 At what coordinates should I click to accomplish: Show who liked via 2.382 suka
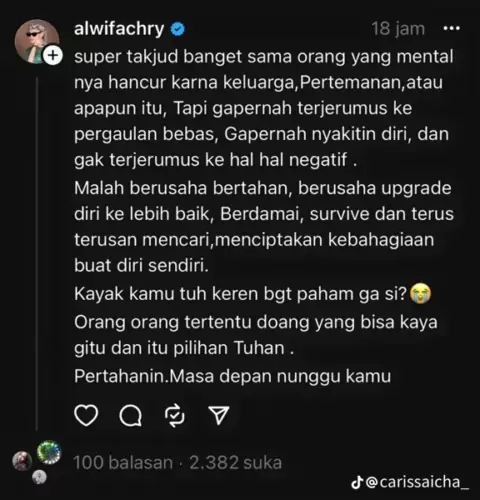tap(235, 463)
